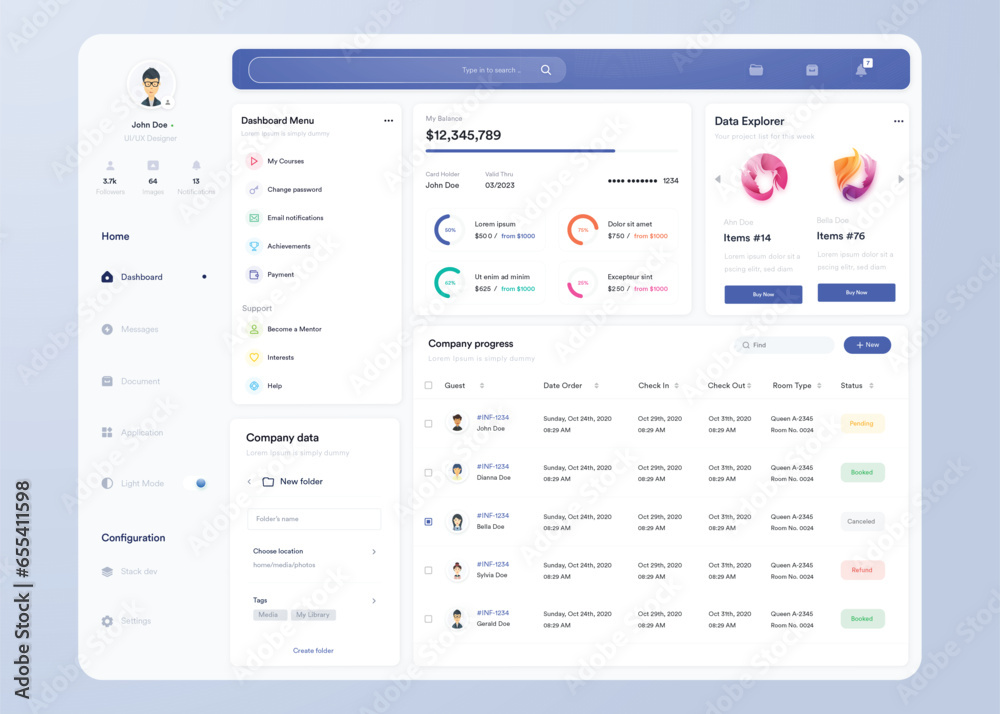This screenshot has width=1000, height=714.
Task: Sort the table by Room Type column
Action: (819, 386)
